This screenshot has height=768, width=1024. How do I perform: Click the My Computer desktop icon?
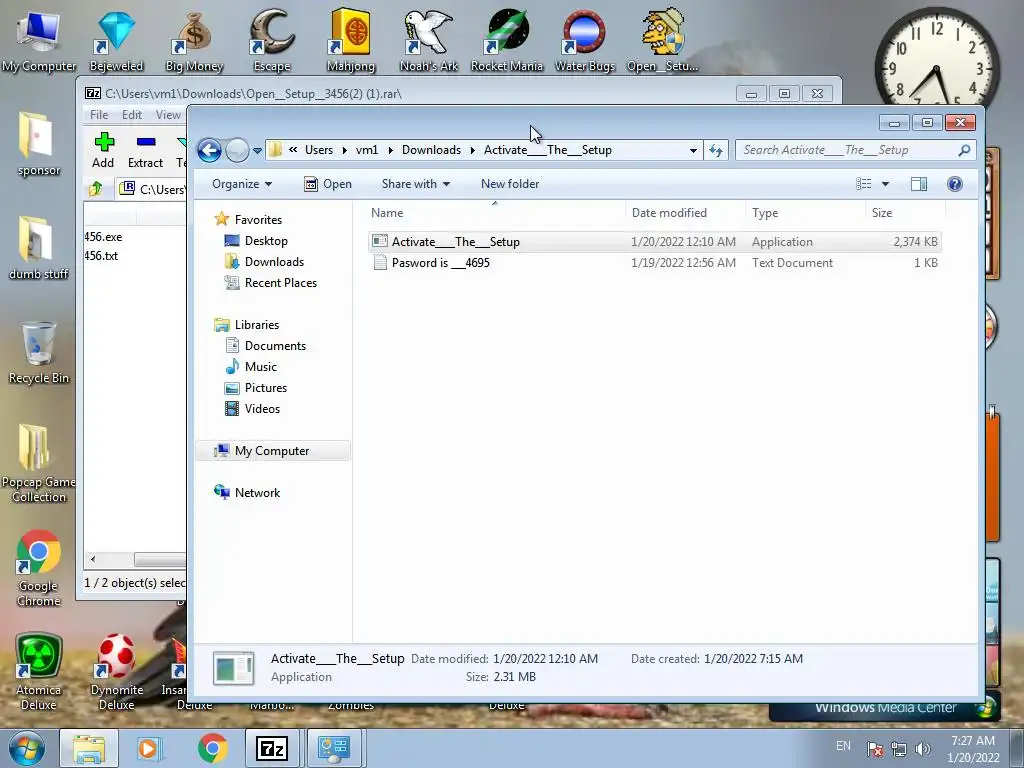click(39, 42)
